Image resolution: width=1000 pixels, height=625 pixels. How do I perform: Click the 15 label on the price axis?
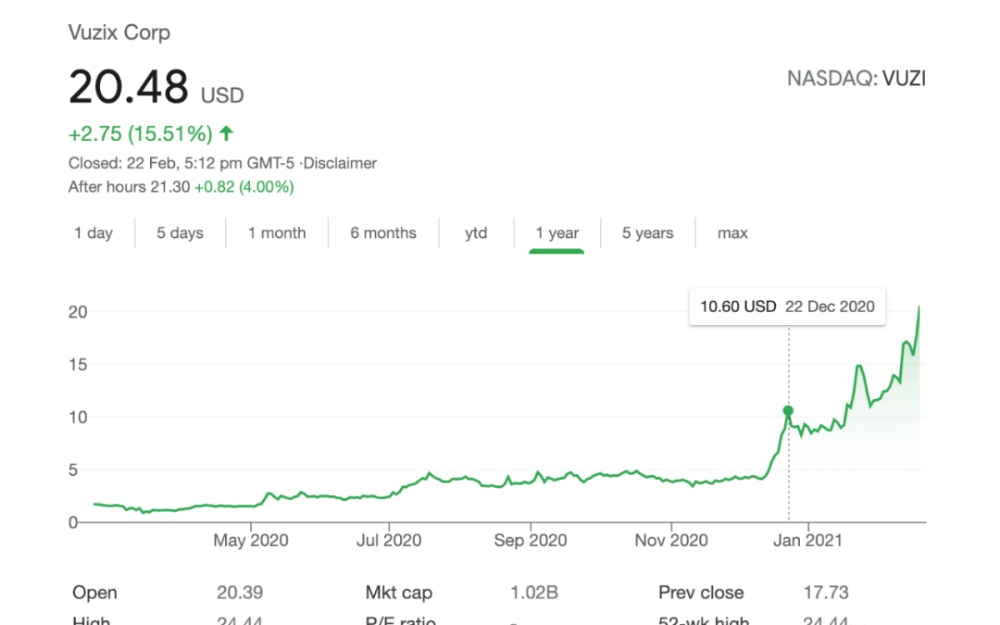point(78,365)
